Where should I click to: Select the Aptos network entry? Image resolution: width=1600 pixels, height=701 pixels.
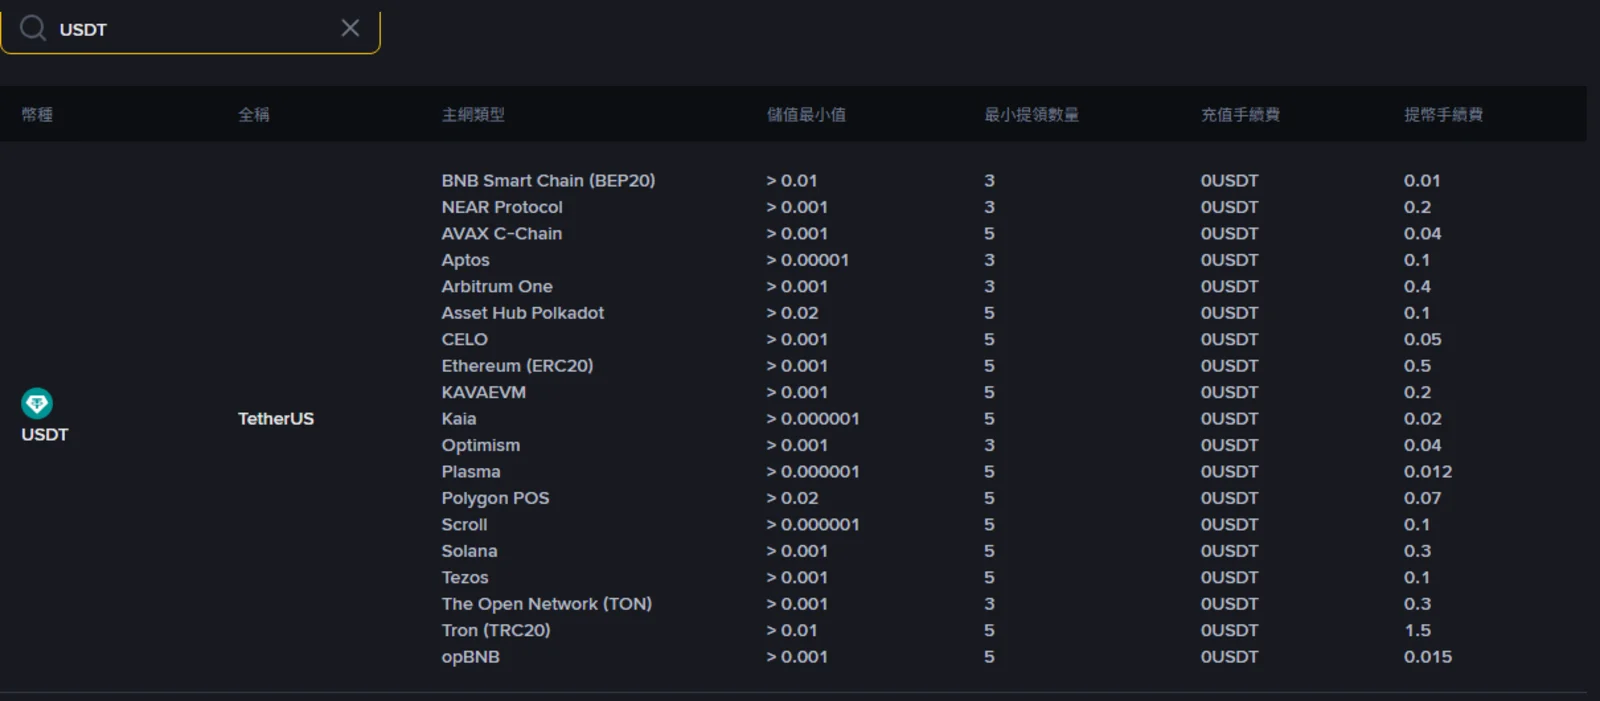point(466,260)
